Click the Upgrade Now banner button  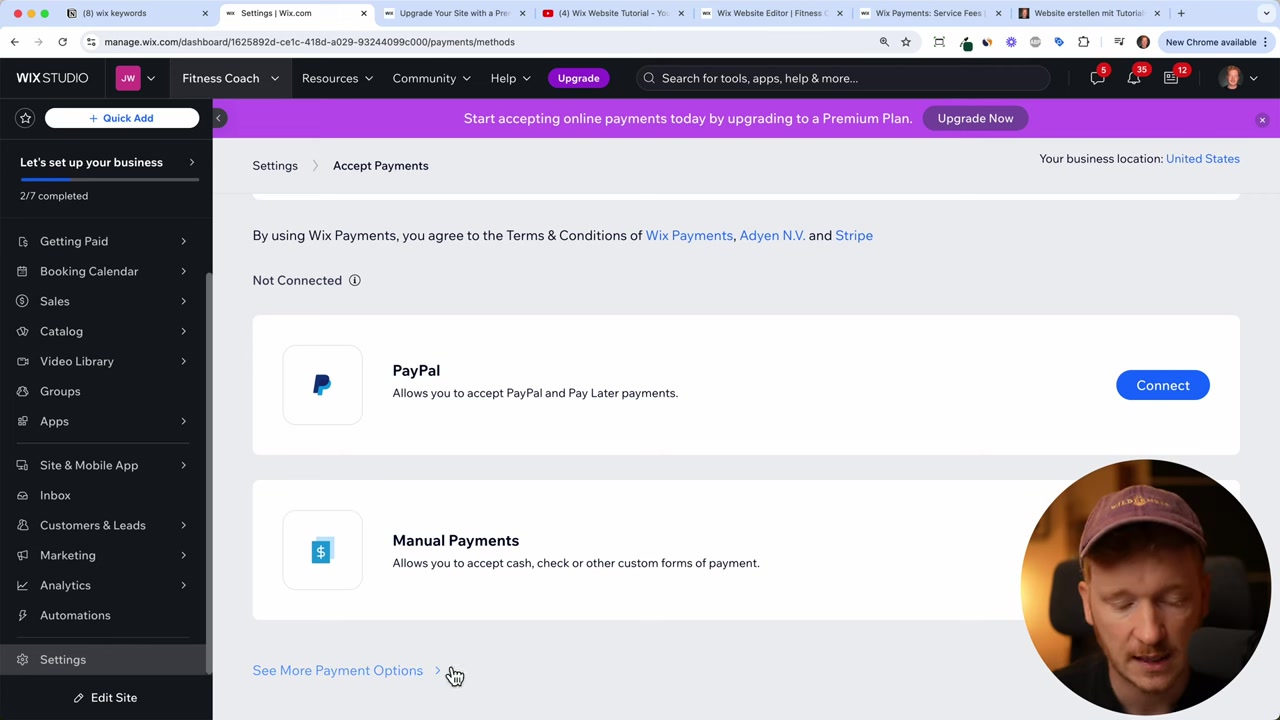point(975,118)
